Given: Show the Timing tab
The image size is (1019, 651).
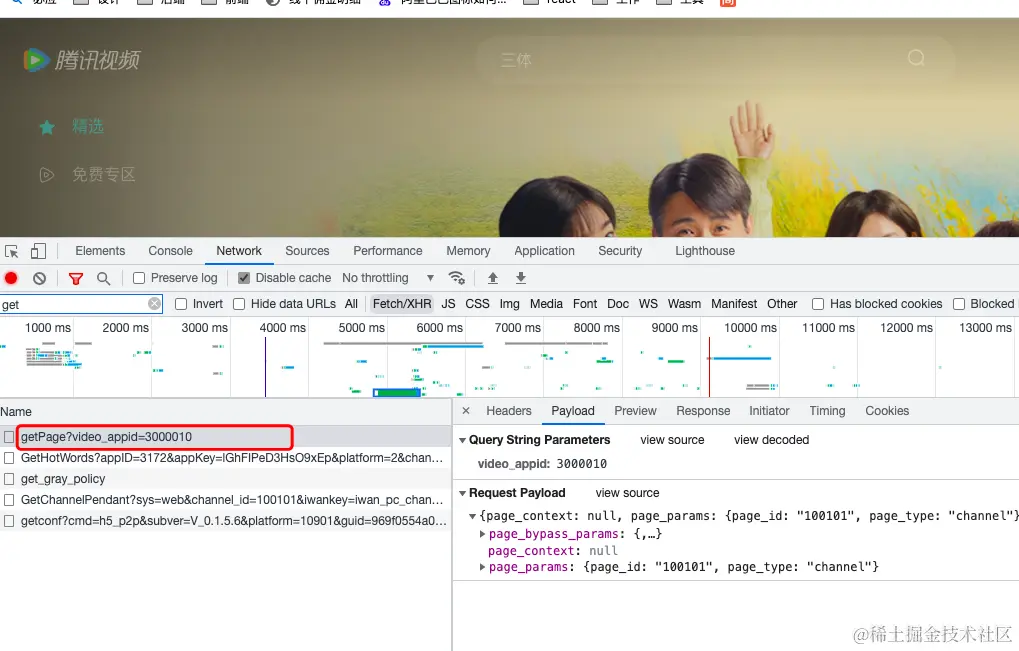Looking at the screenshot, I should [827, 411].
